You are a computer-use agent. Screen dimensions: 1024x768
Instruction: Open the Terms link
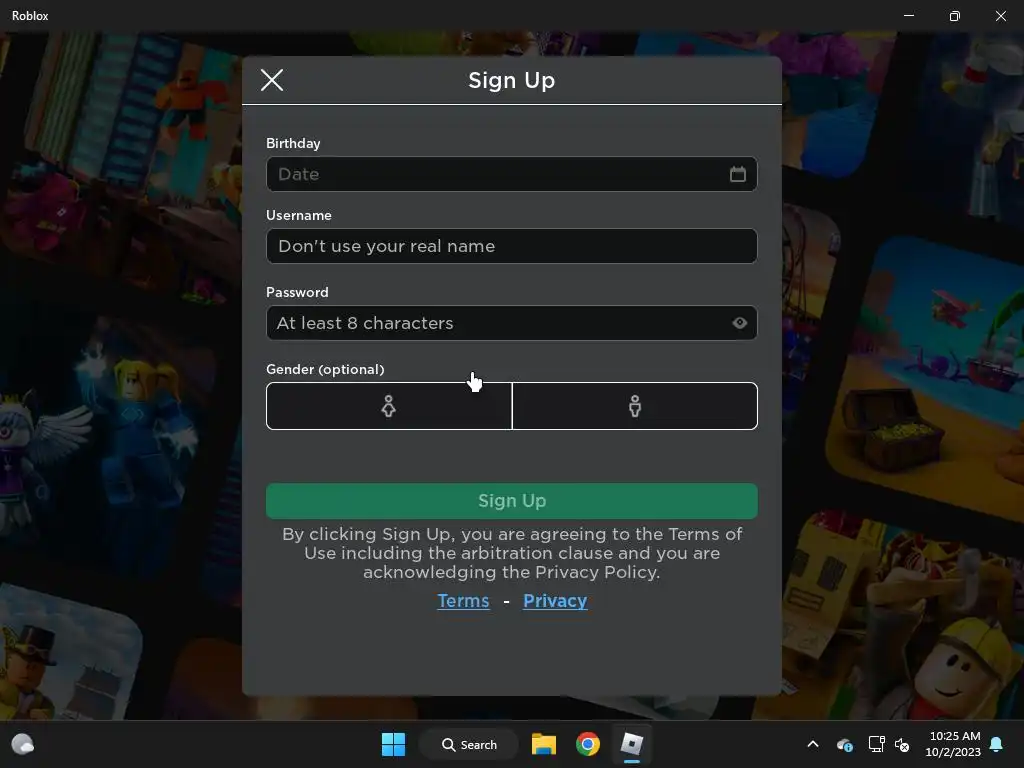point(463,601)
